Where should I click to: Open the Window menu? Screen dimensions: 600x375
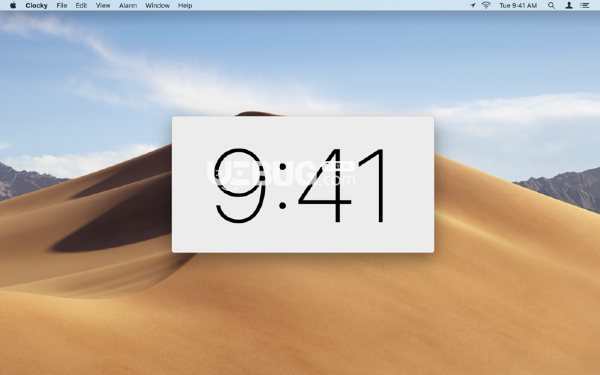click(x=157, y=5)
